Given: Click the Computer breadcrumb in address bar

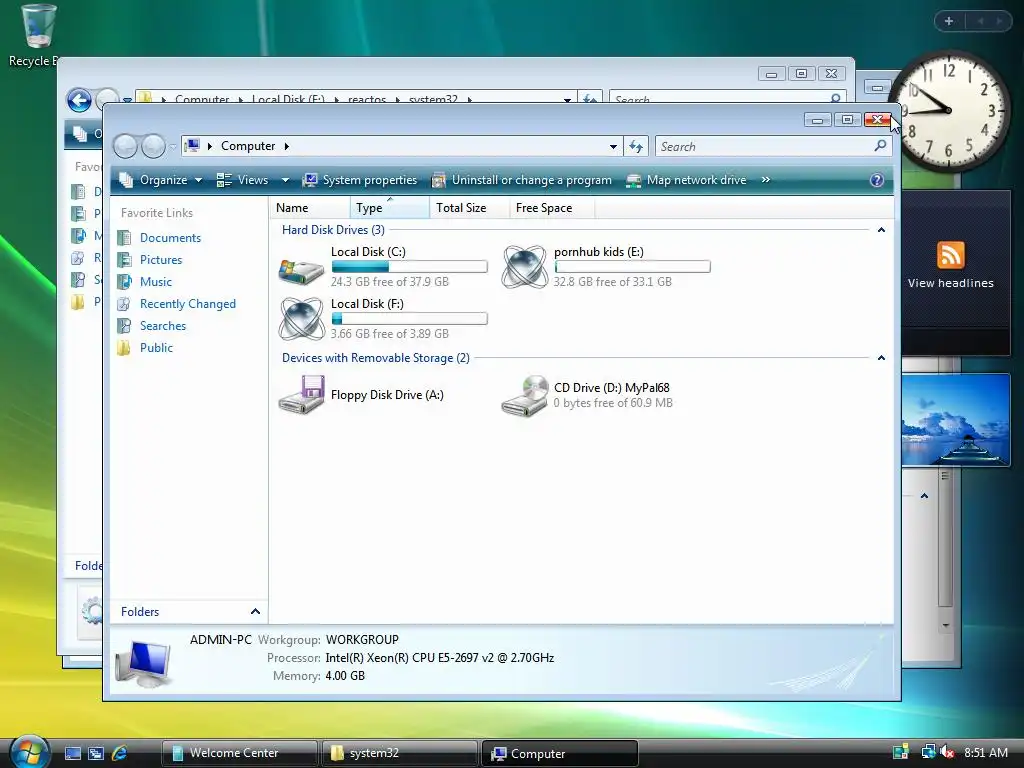Looking at the screenshot, I should [248, 146].
